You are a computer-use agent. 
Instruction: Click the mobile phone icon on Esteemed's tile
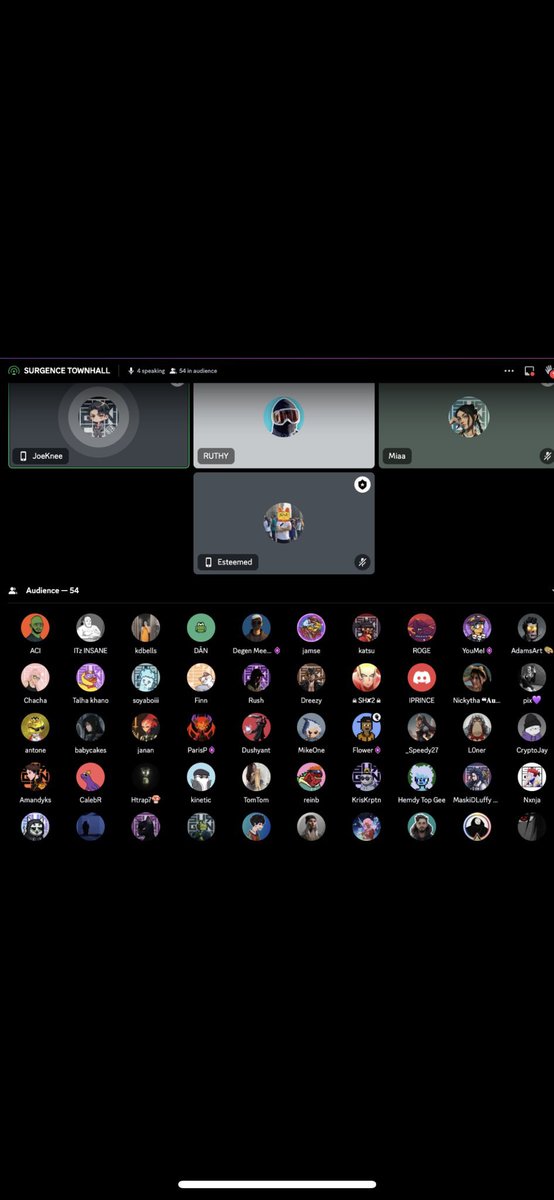(x=207, y=562)
